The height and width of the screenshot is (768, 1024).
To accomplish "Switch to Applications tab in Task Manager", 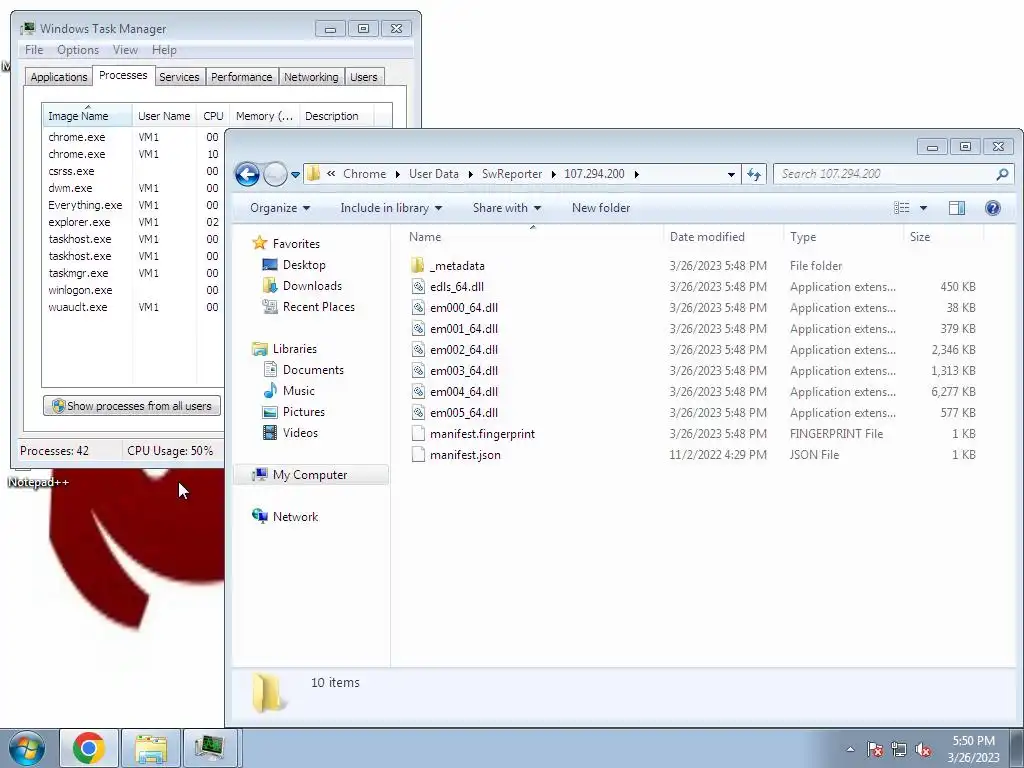I will (x=59, y=76).
